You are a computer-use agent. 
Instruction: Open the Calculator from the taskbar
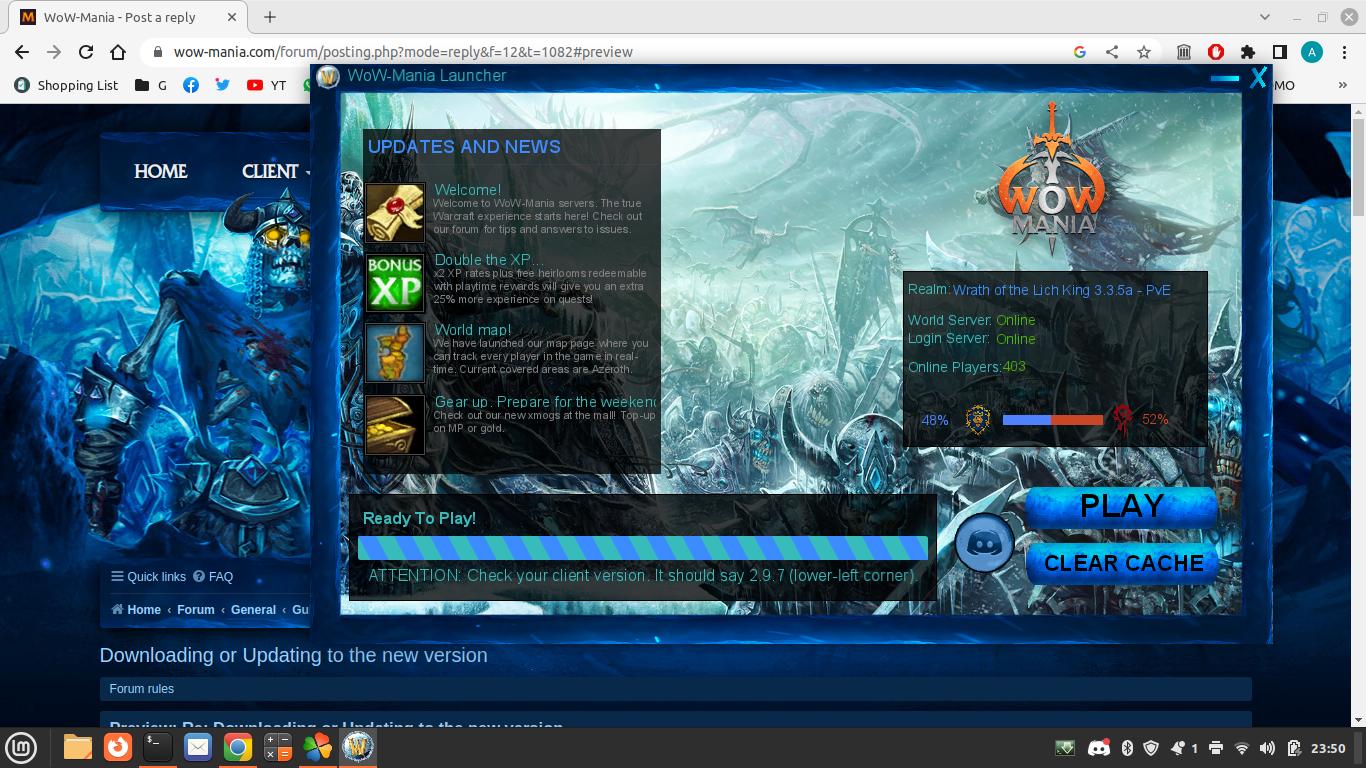pyautogui.click(x=277, y=747)
